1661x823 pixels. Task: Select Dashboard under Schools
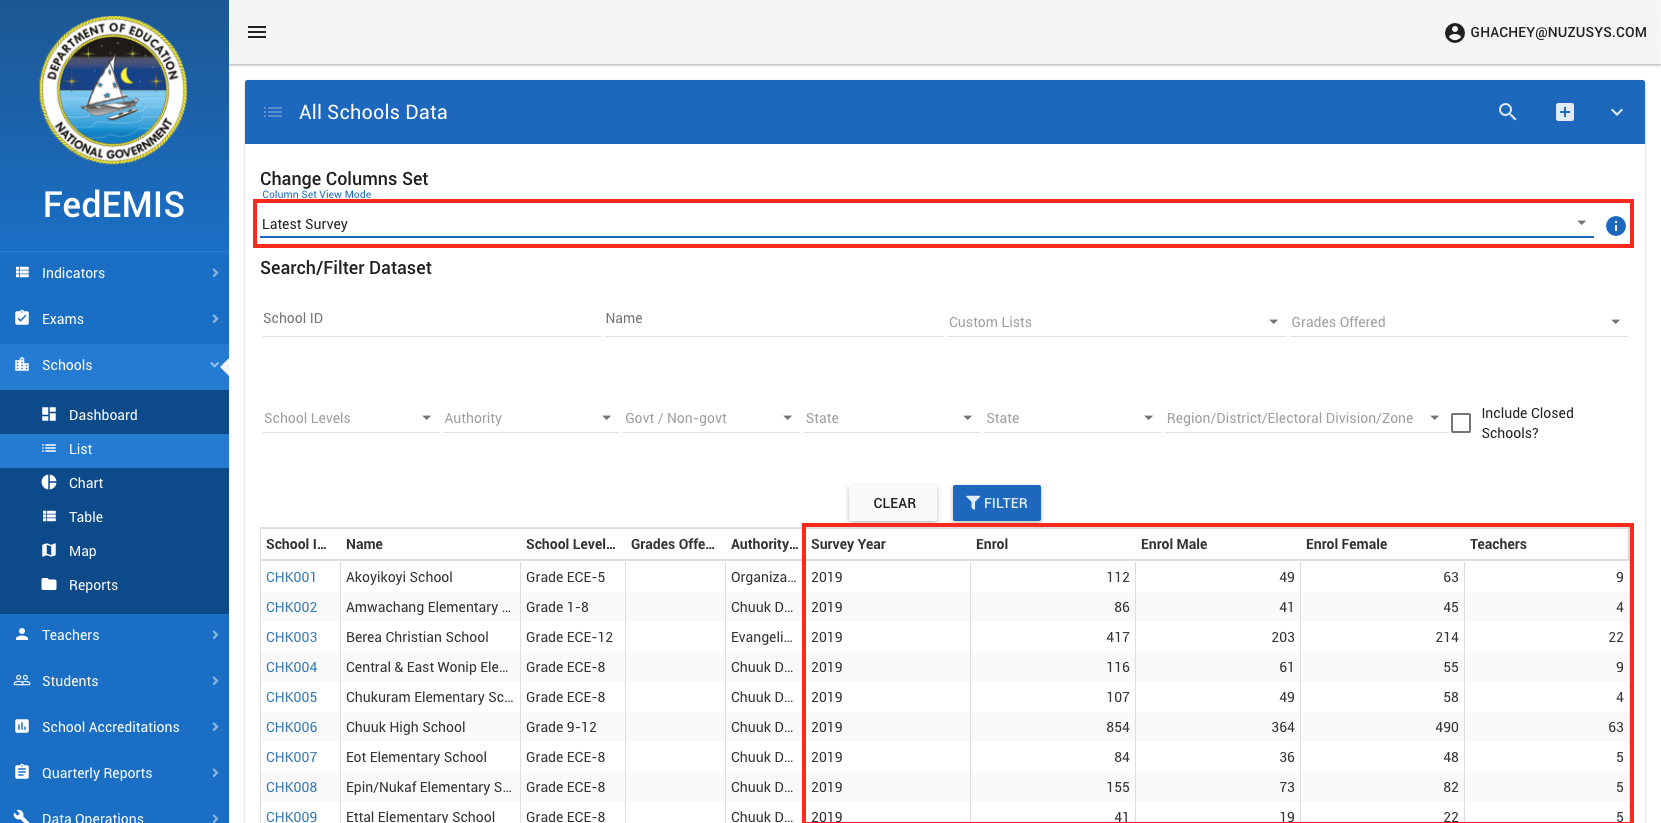[x=103, y=415]
